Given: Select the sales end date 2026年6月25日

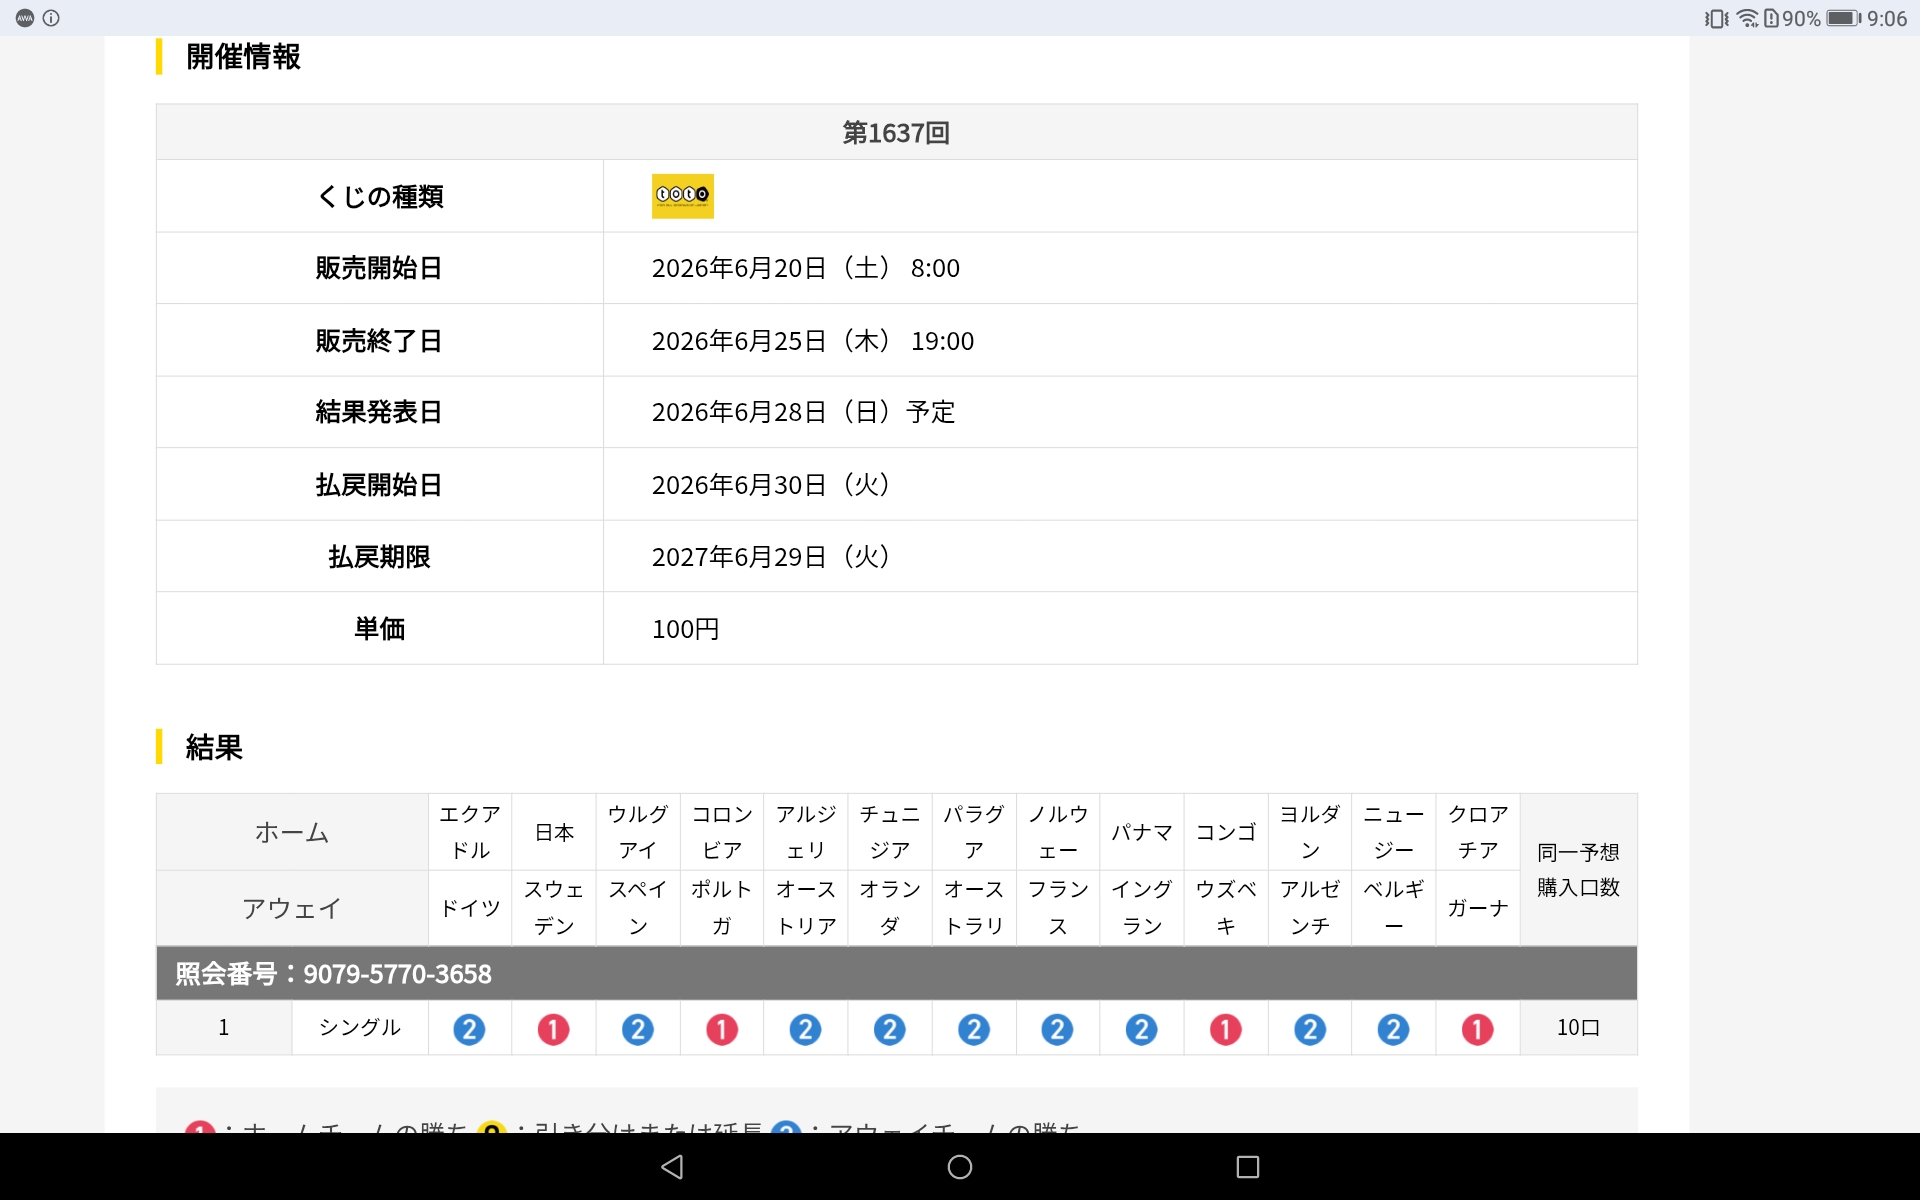Looking at the screenshot, I should [812, 341].
